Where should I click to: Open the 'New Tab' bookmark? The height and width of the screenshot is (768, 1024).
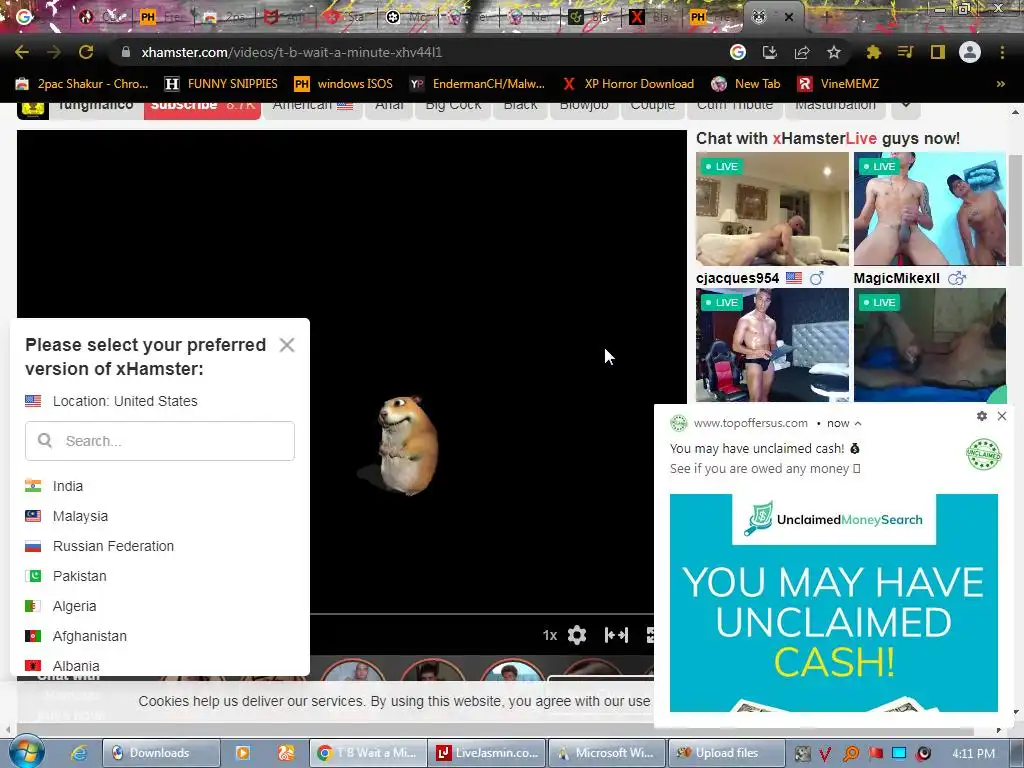pyautogui.click(x=746, y=84)
